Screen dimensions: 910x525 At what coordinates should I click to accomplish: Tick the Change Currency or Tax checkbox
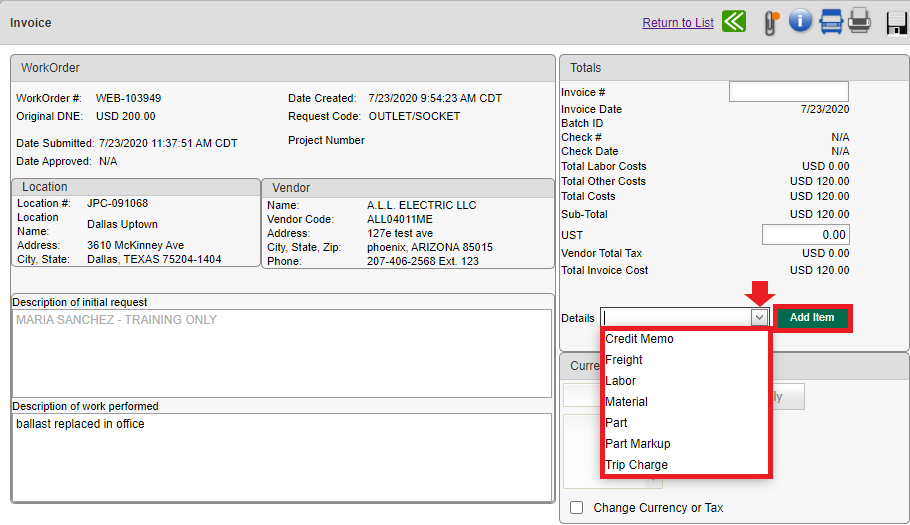pyautogui.click(x=576, y=508)
